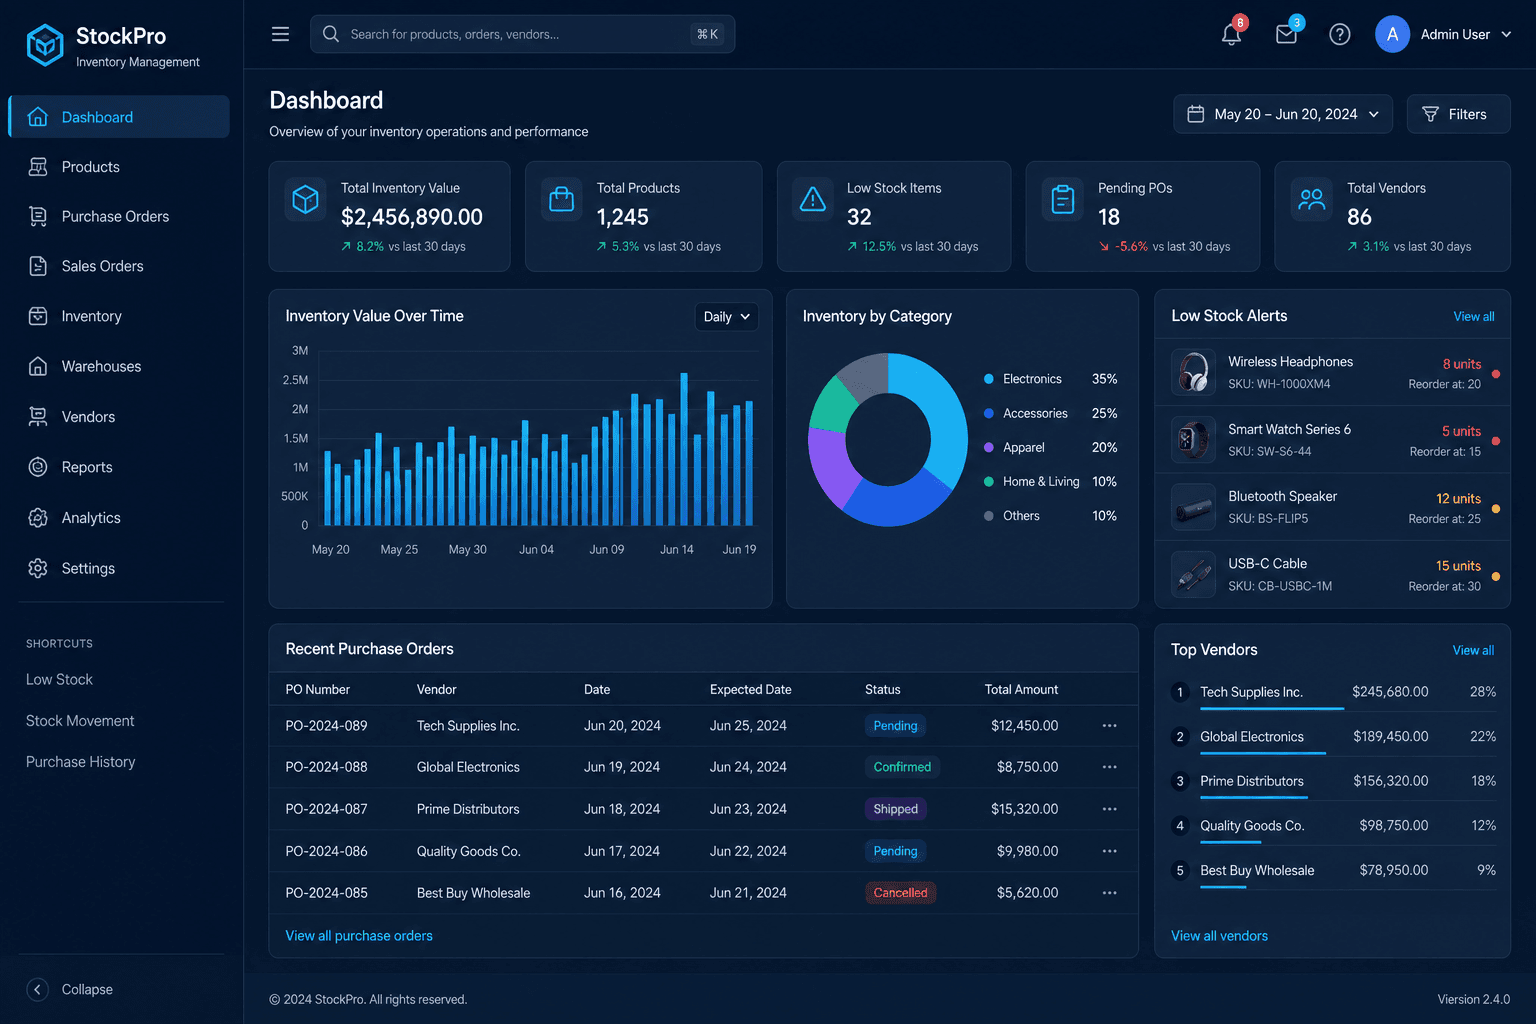
Task: Open row actions for PO-2024-085
Action: pos(1109,893)
